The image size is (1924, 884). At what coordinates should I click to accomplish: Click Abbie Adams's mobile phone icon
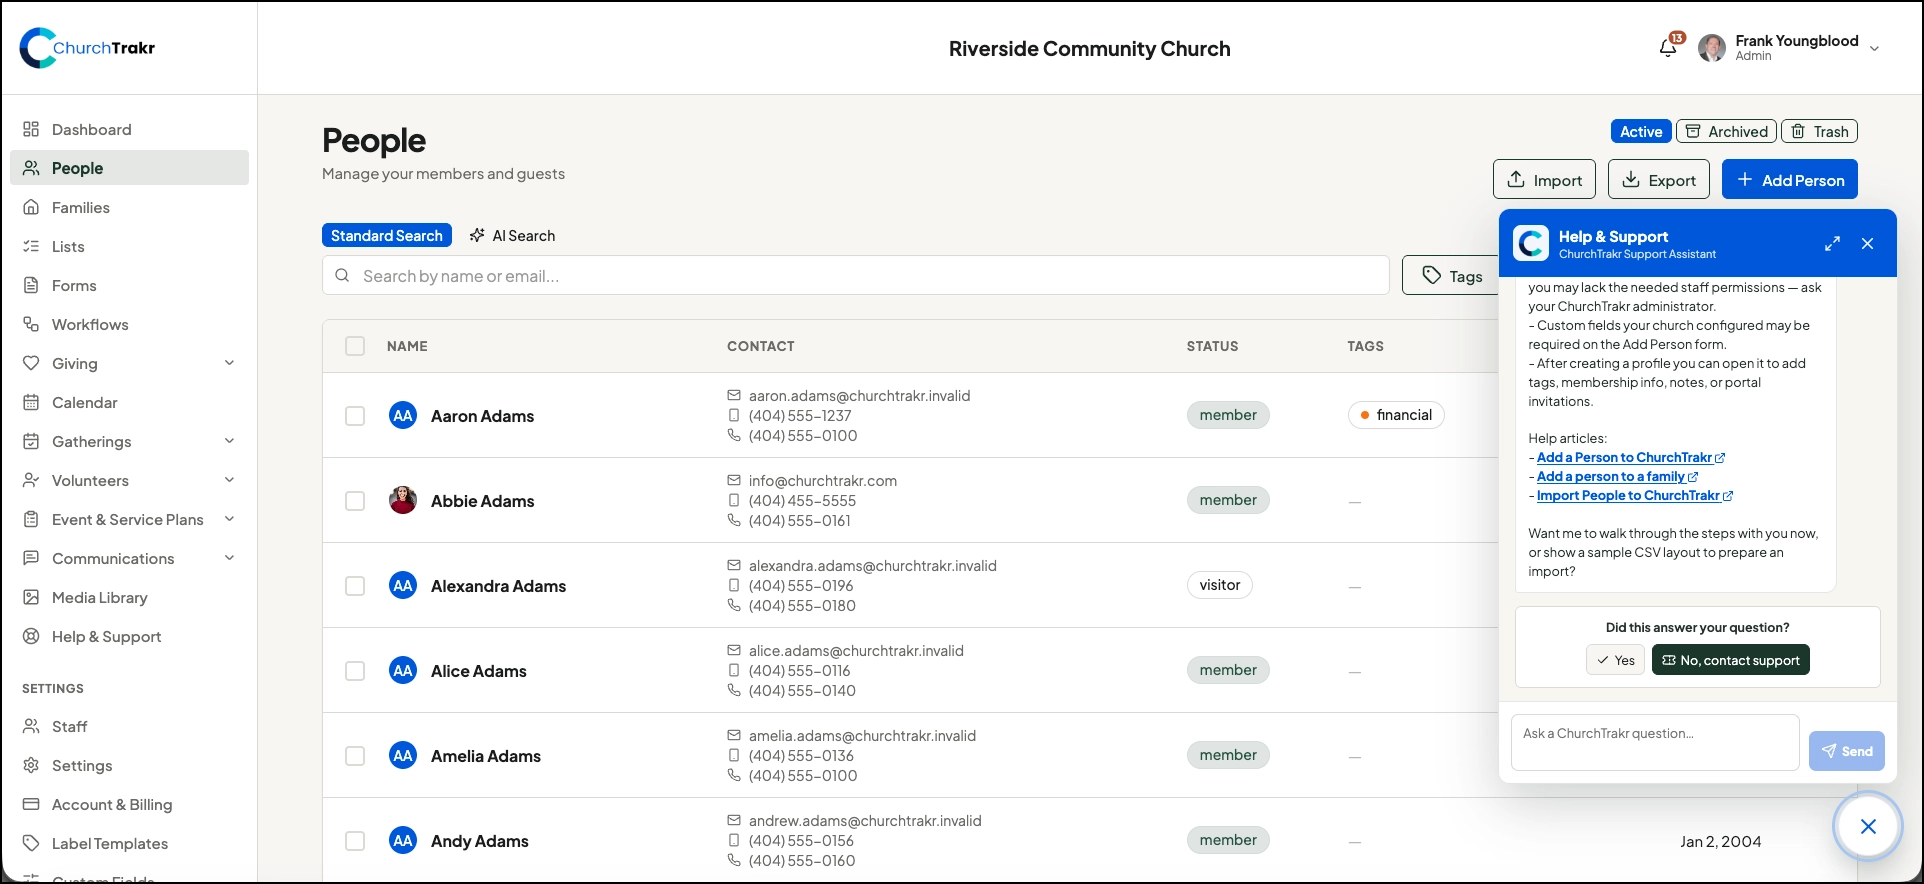click(734, 500)
